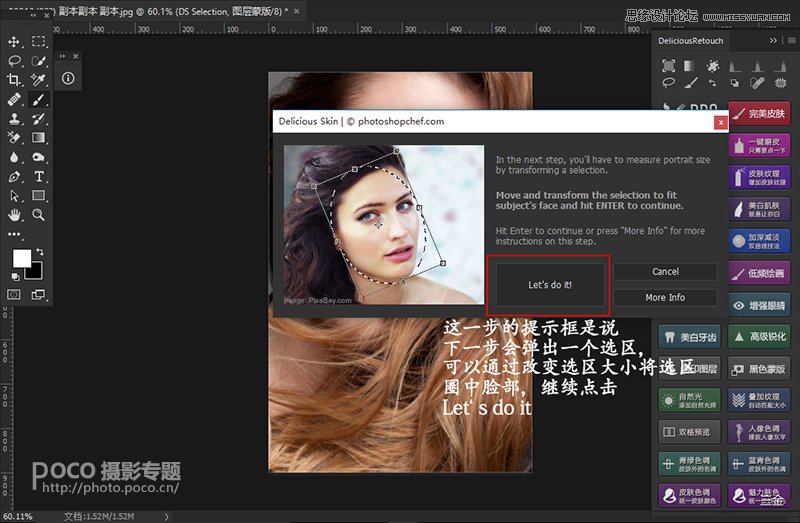Select the Move tool
This screenshot has height=523, width=800.
(14, 41)
